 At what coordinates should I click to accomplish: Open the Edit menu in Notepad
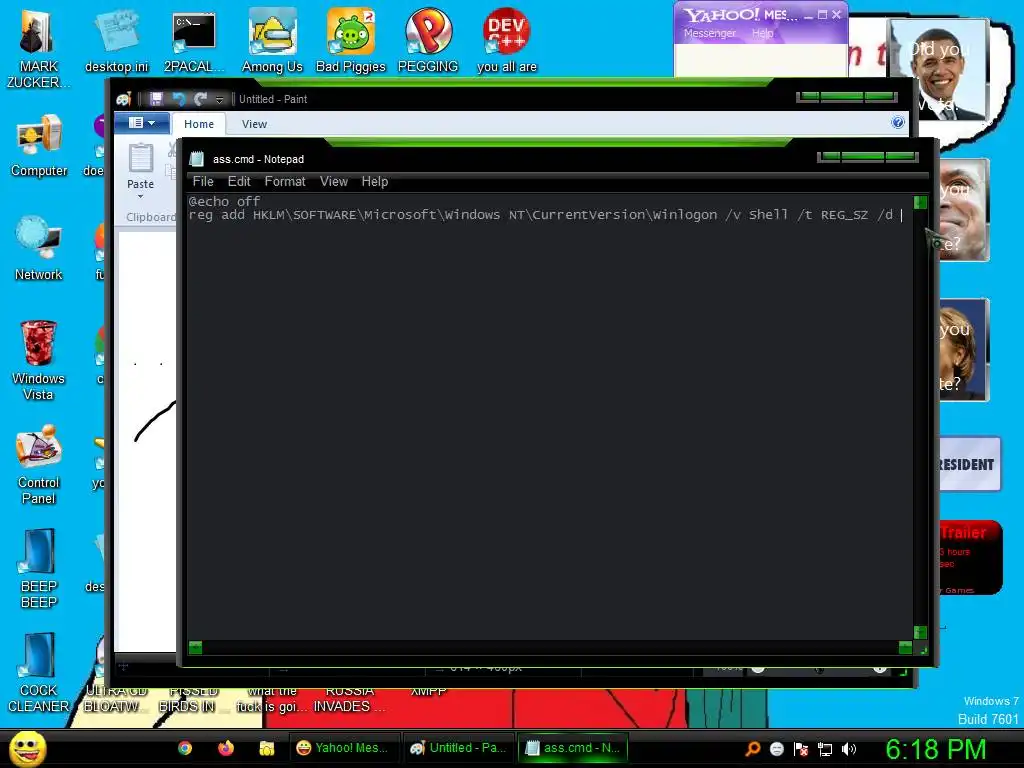[239, 182]
